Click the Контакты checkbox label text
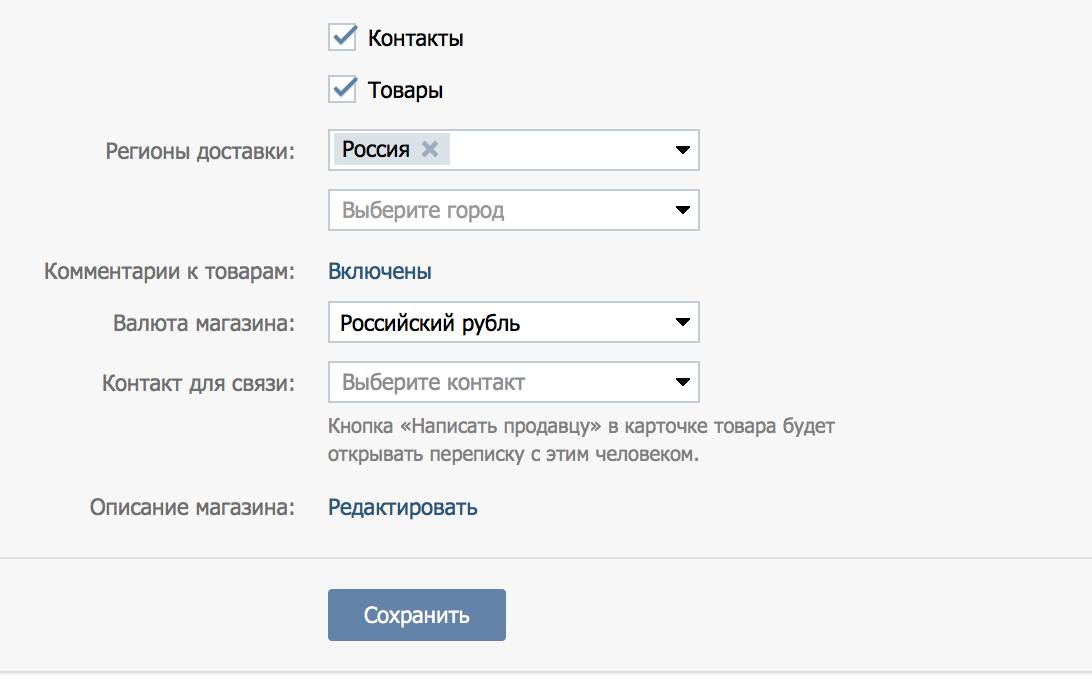Screen dimensions: 1092x692 (x=415, y=38)
